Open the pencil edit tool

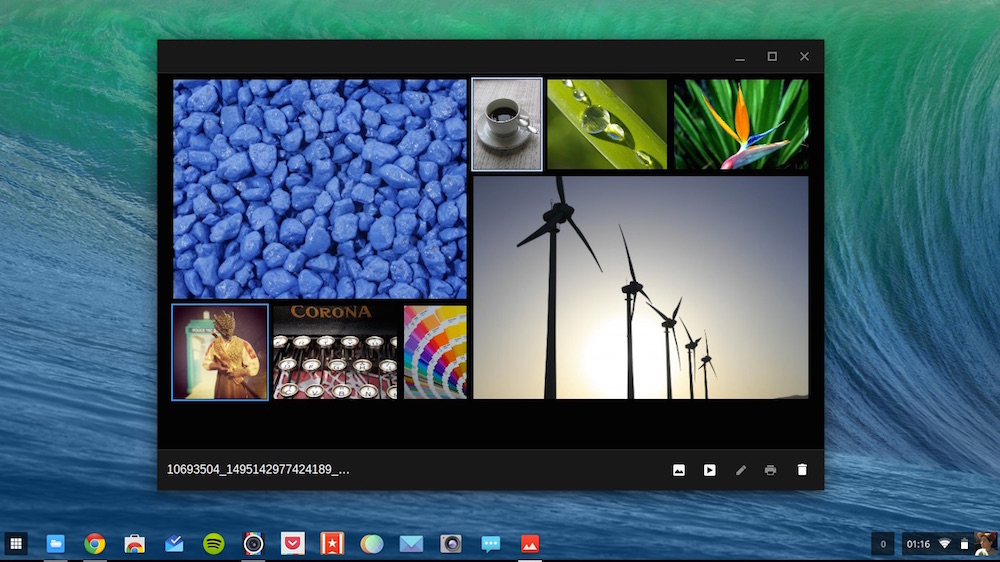point(740,470)
